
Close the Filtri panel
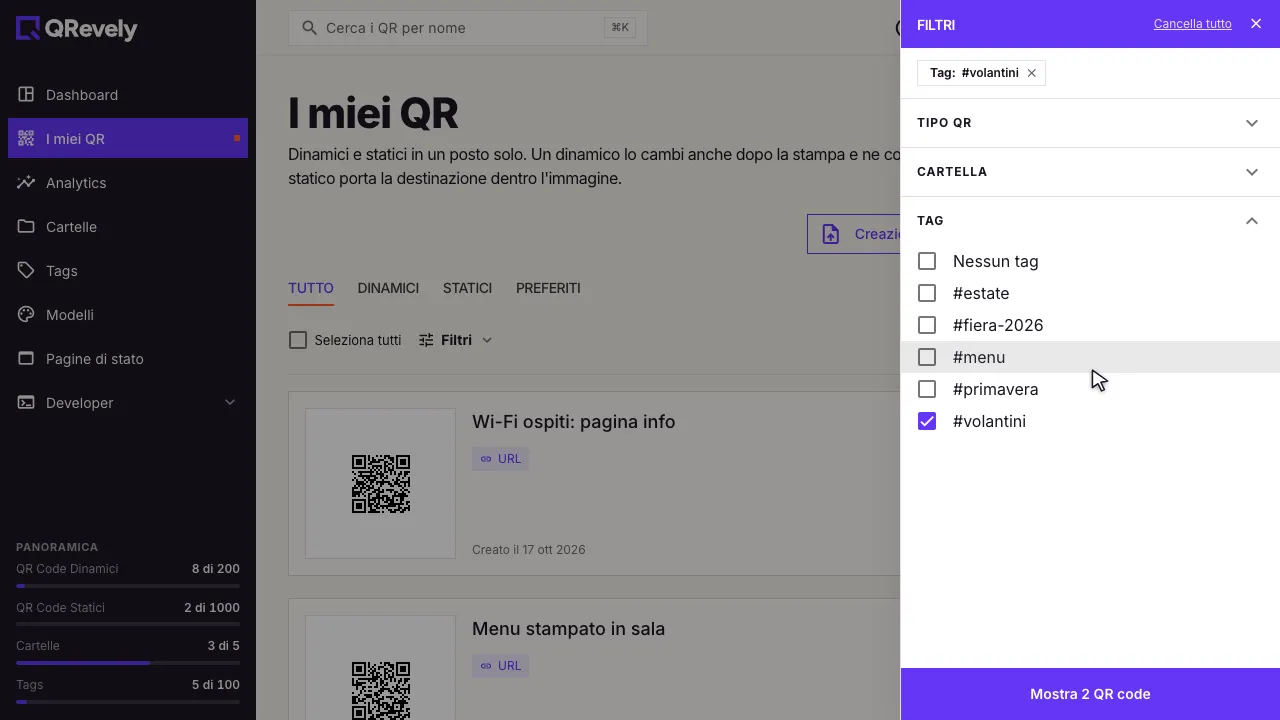coord(1256,24)
